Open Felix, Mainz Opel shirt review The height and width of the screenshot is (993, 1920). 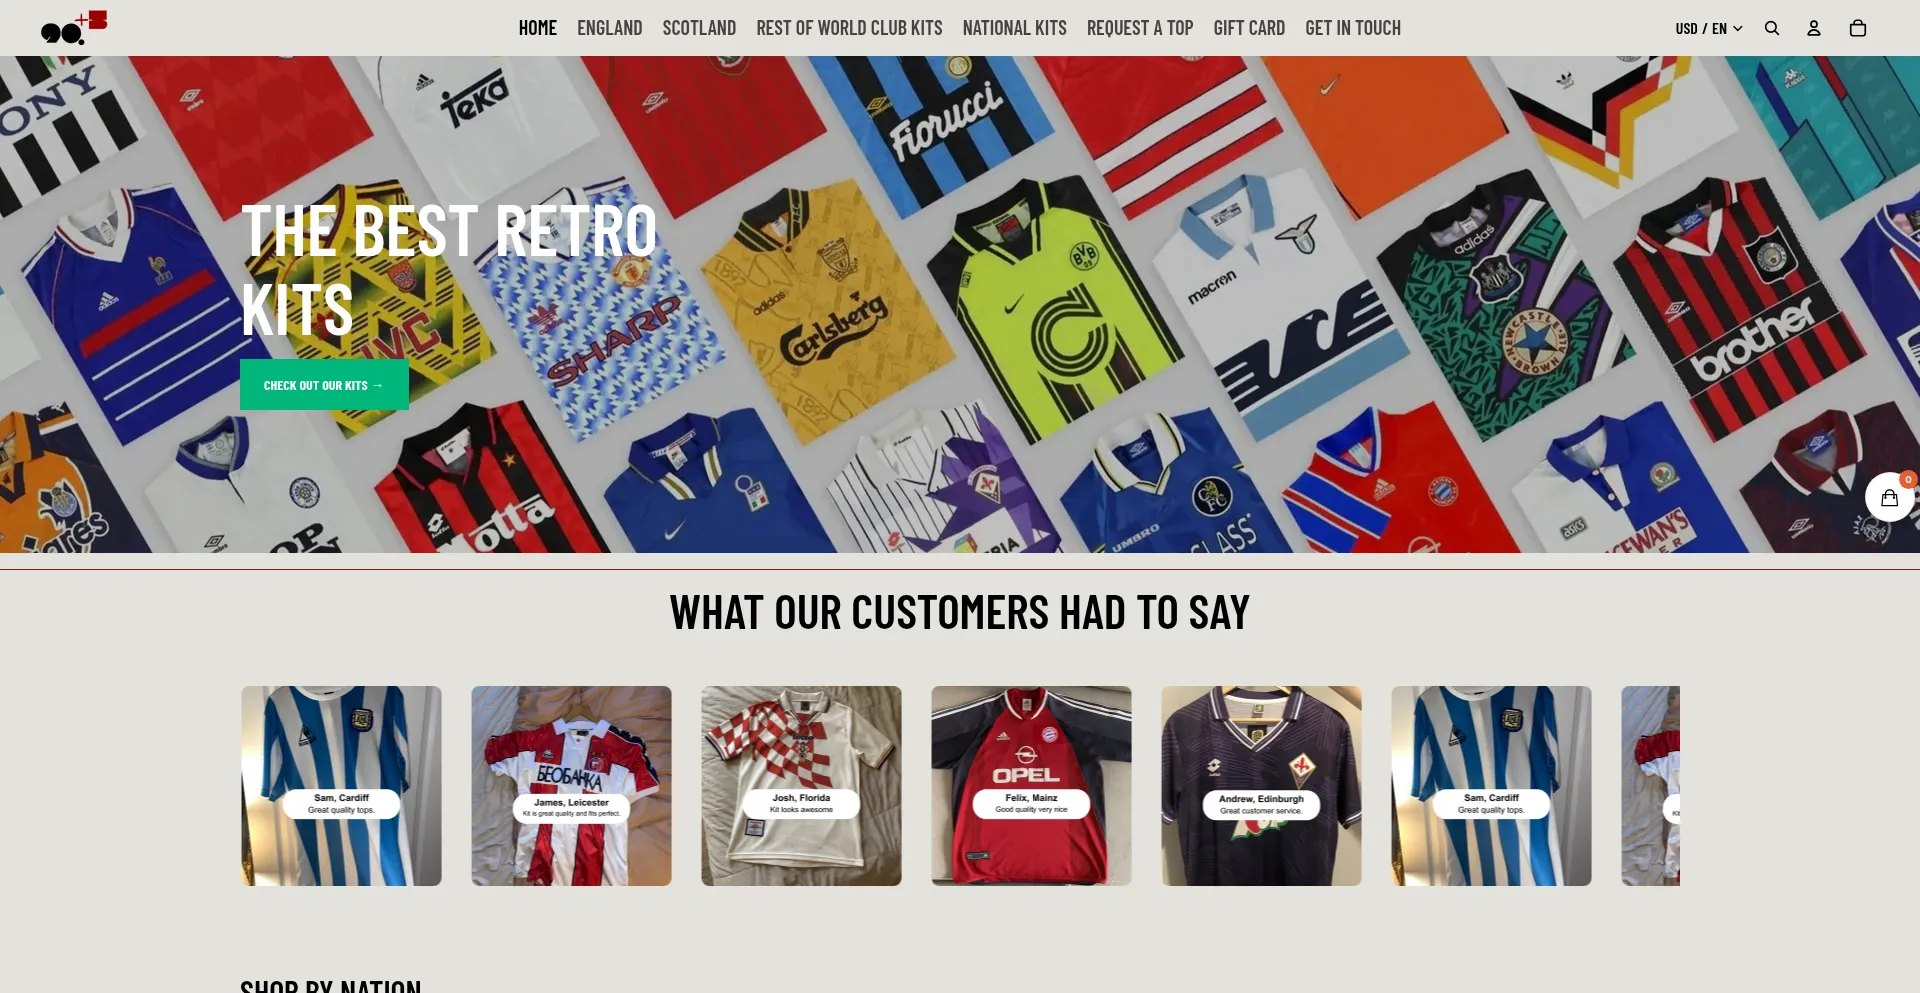pyautogui.click(x=1031, y=786)
